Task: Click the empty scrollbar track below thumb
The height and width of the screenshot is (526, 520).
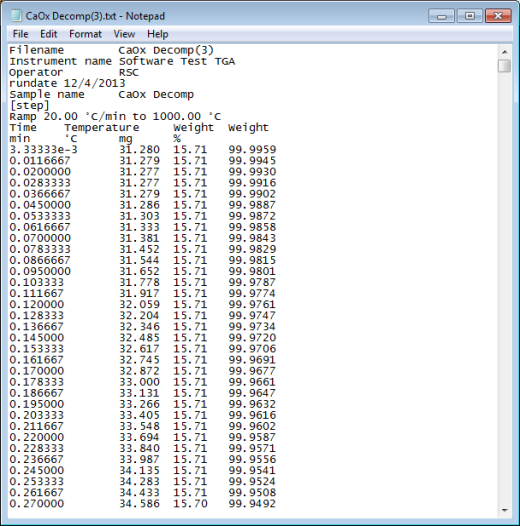Action: [505, 288]
